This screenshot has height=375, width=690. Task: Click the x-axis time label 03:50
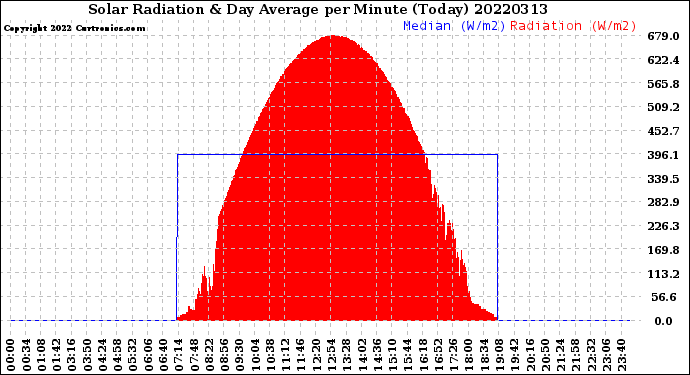pos(87,355)
